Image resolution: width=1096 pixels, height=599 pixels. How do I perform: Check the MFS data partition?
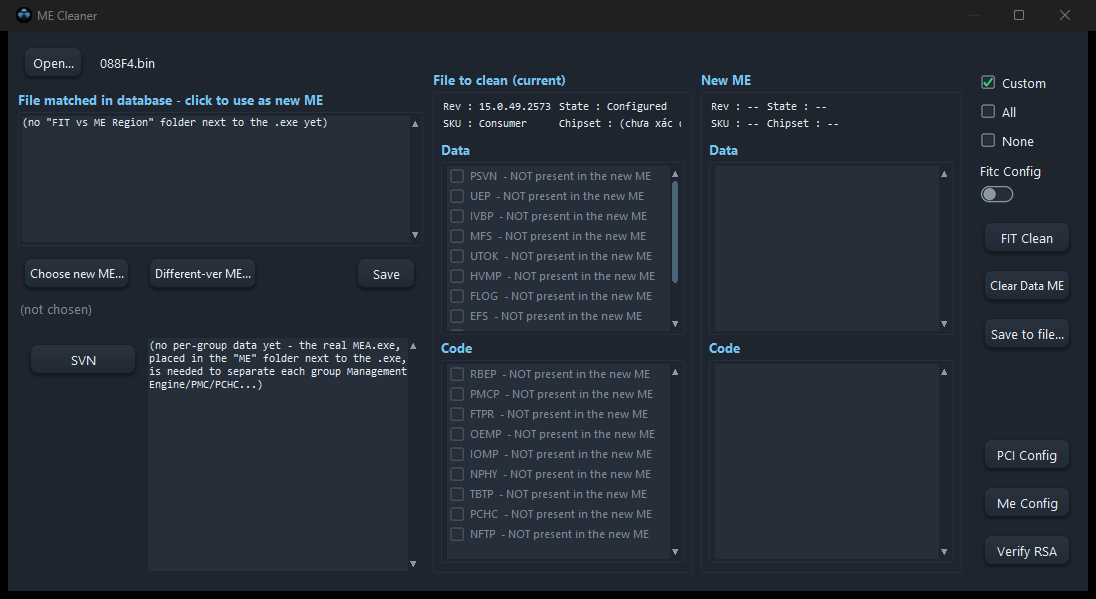click(457, 236)
